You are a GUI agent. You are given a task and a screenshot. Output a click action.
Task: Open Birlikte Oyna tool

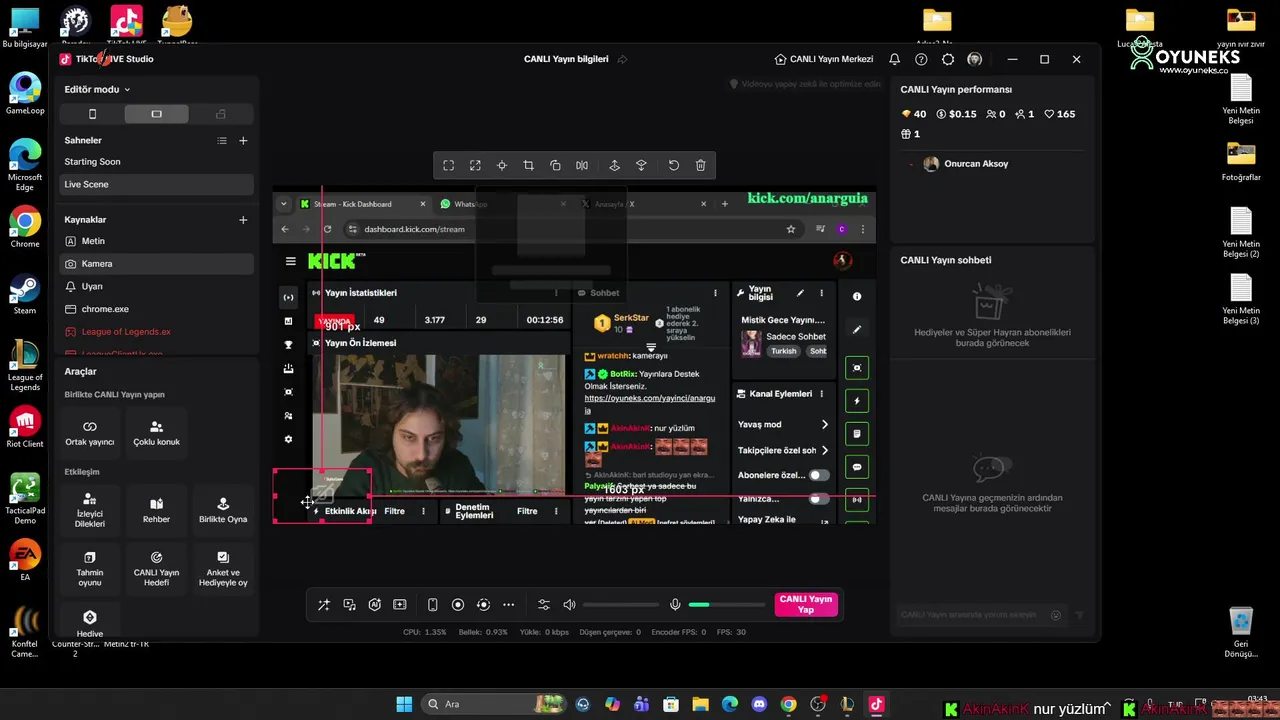tap(223, 510)
